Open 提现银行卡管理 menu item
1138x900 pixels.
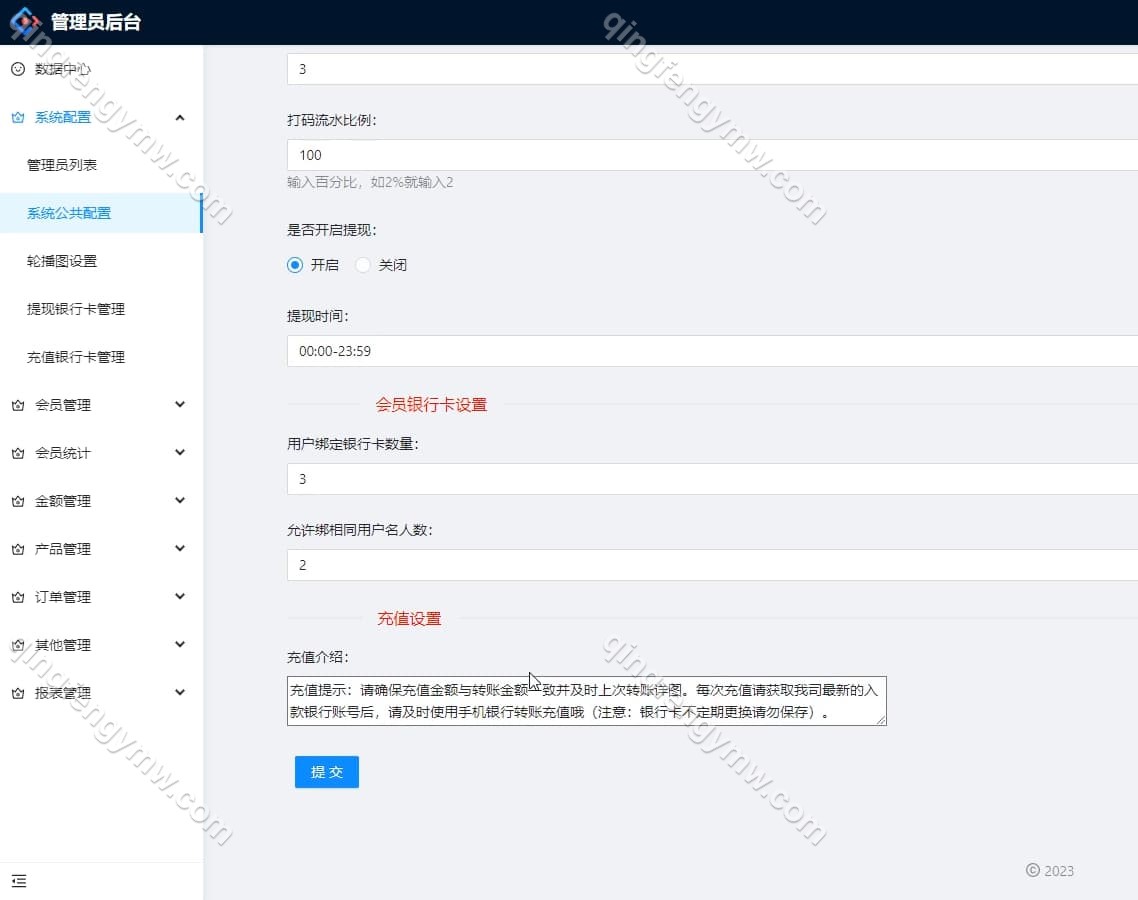[x=76, y=309]
